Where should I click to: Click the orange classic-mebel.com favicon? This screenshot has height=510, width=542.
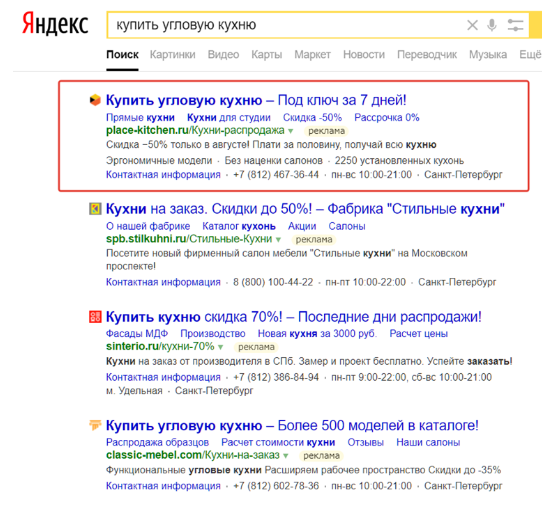[x=95, y=425]
